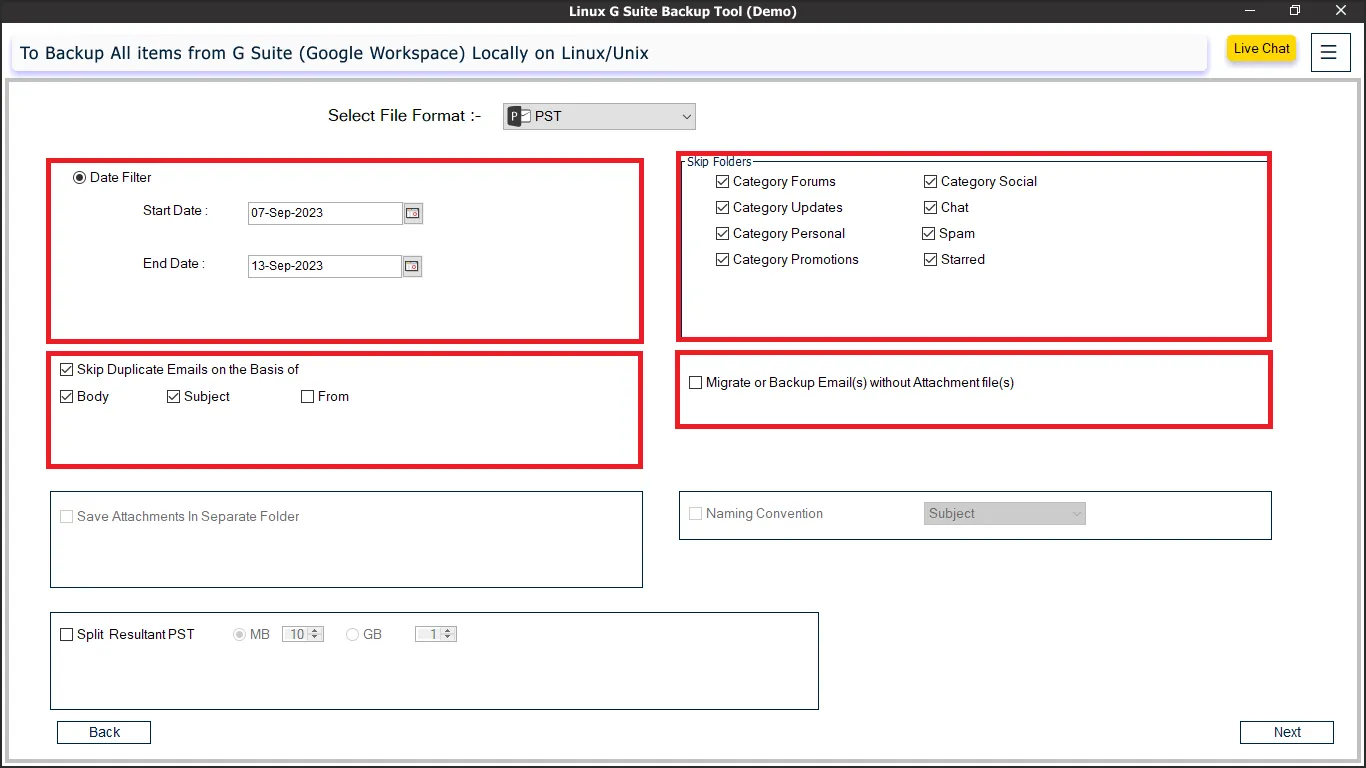Go Back to the previous step
The image size is (1366, 768).
point(104,732)
